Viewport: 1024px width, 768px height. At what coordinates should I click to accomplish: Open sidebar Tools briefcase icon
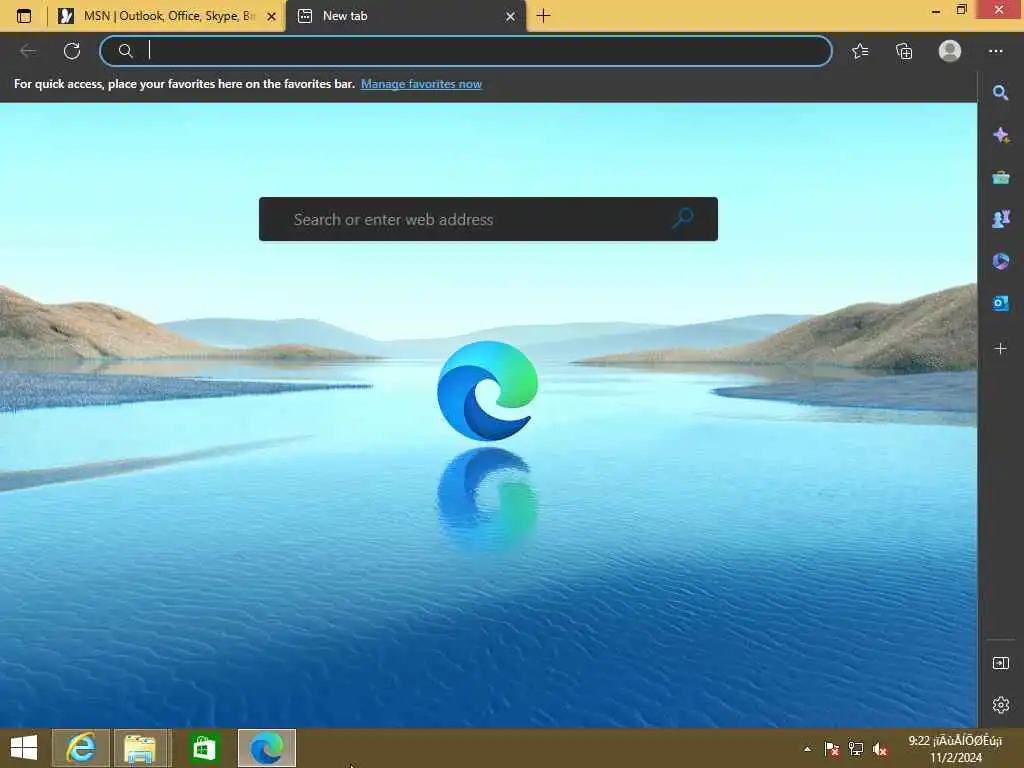pyautogui.click(x=1000, y=177)
